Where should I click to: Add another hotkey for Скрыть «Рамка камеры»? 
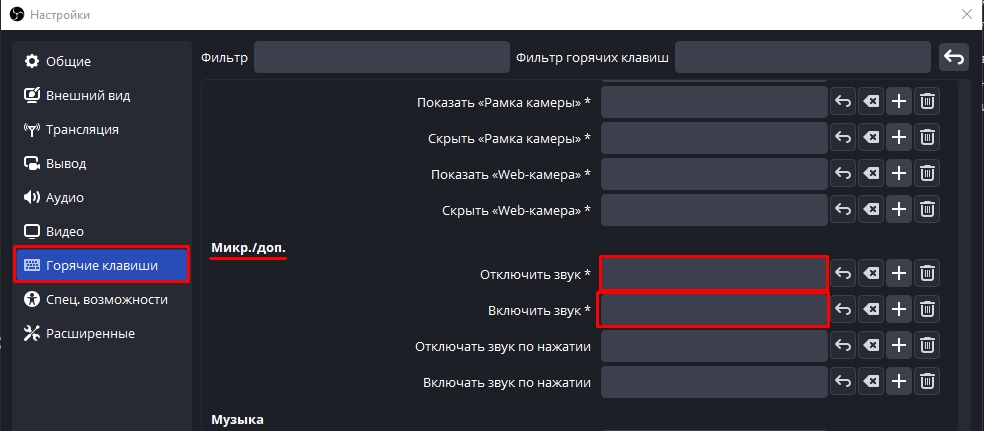(899, 137)
